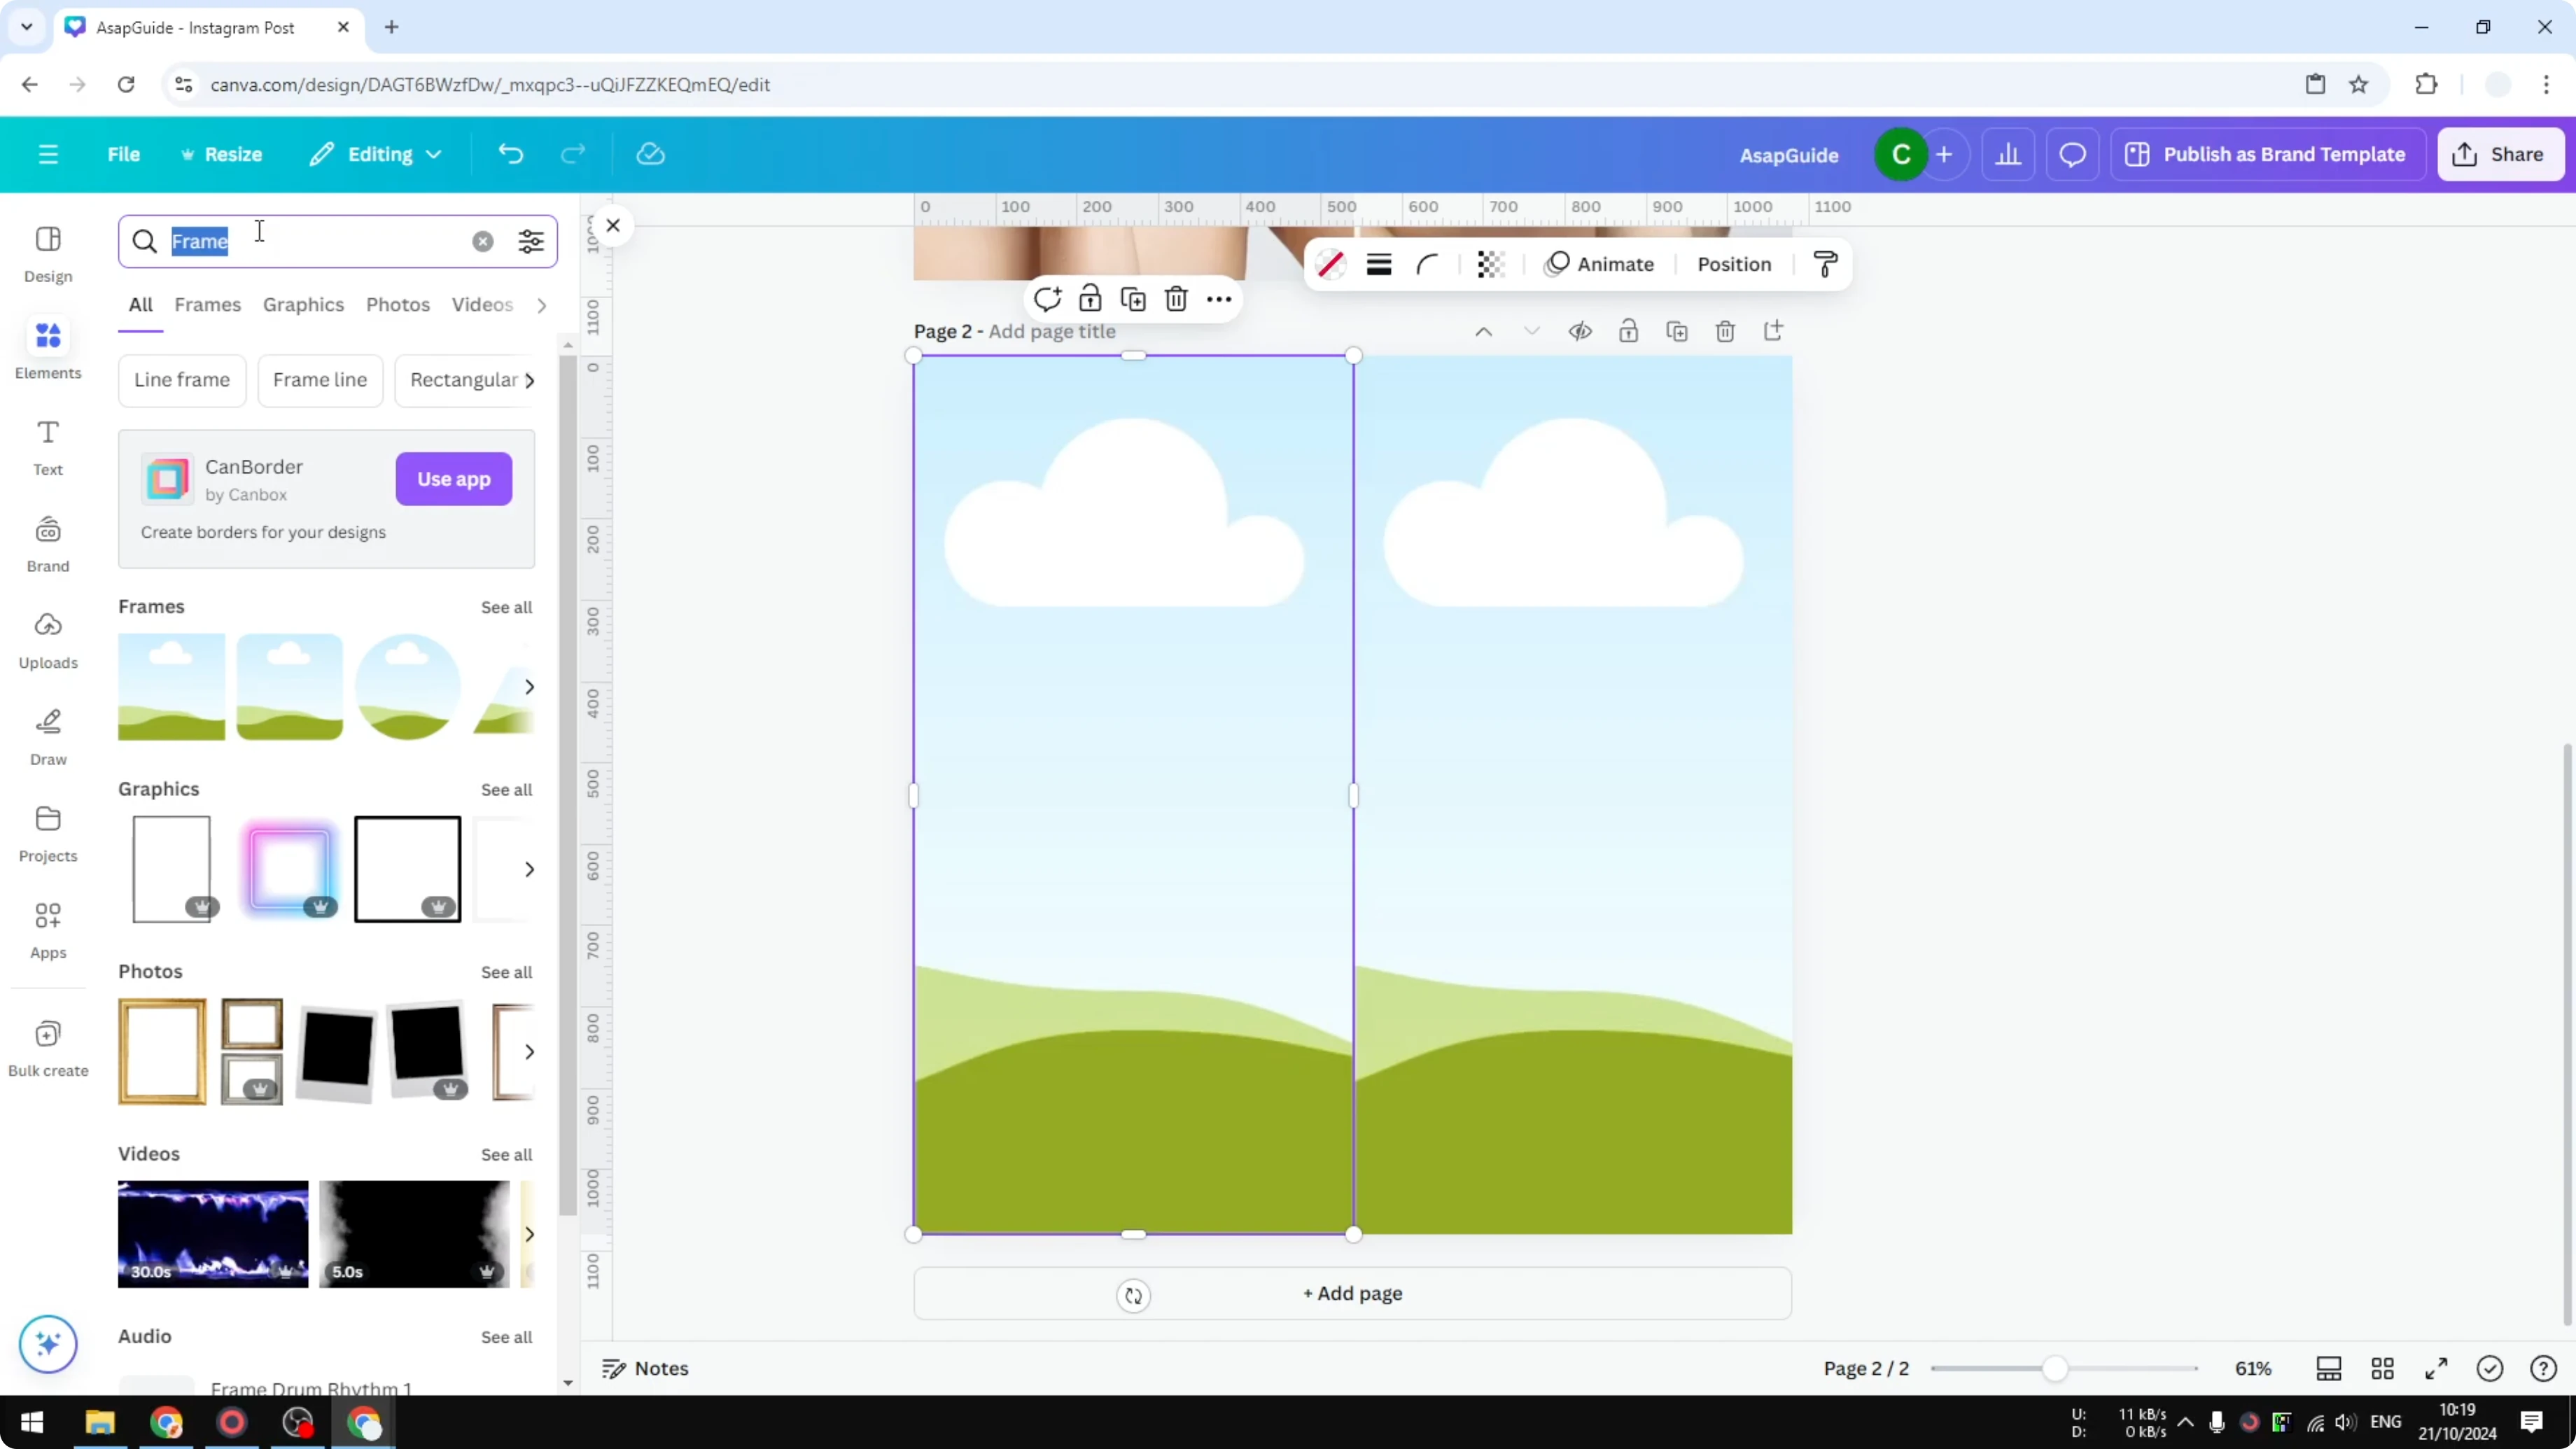Open the File menu

coord(124,154)
